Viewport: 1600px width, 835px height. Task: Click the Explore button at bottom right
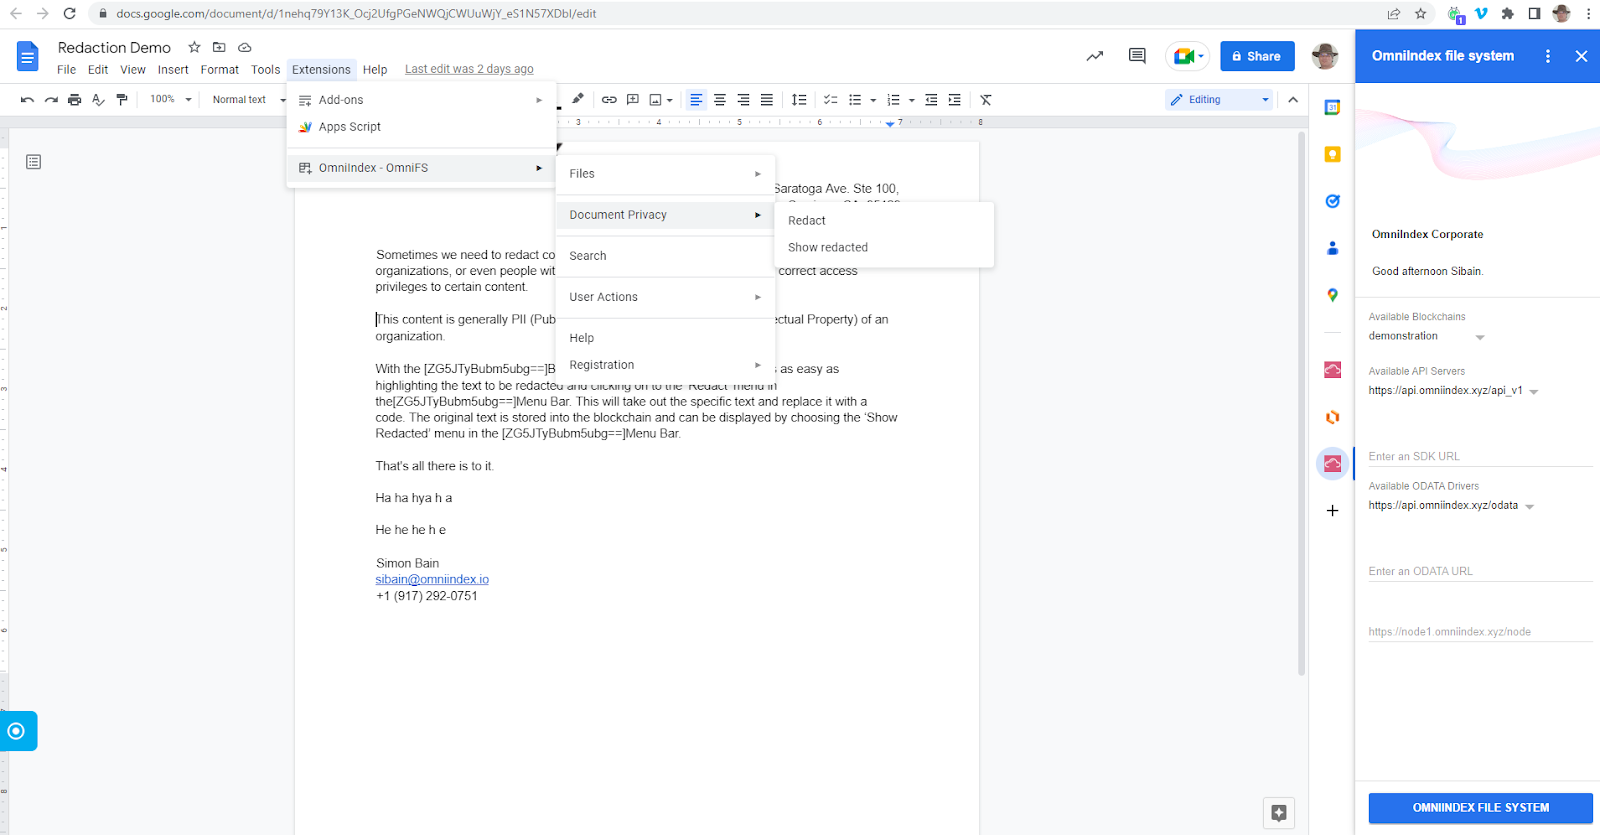click(x=1279, y=813)
